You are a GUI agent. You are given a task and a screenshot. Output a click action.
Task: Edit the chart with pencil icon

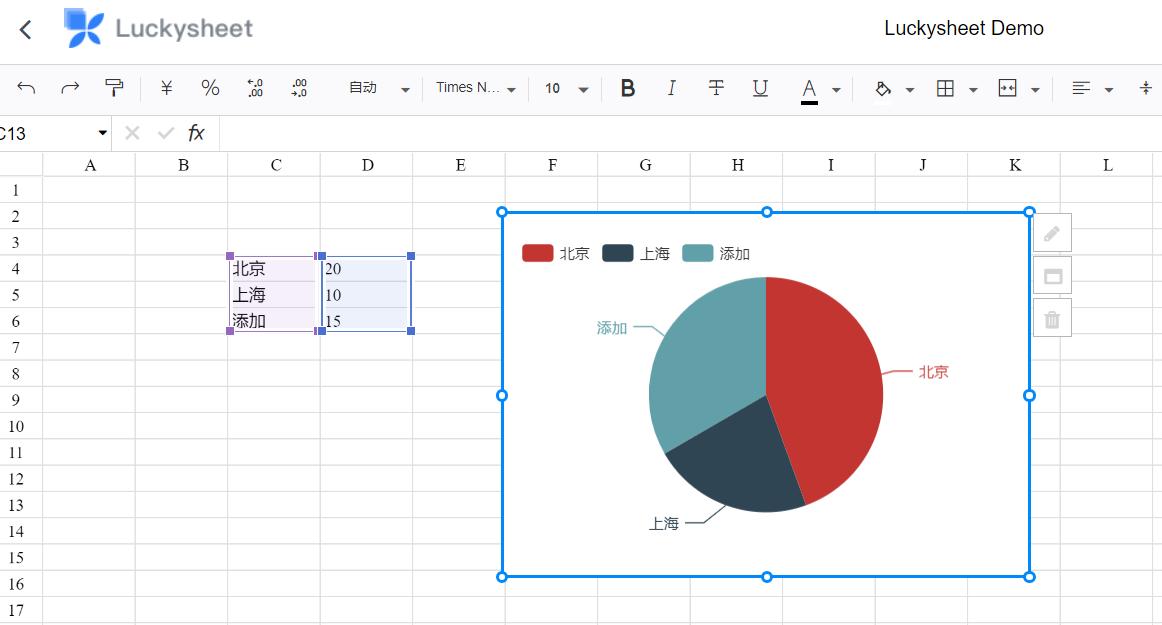tap(1052, 234)
